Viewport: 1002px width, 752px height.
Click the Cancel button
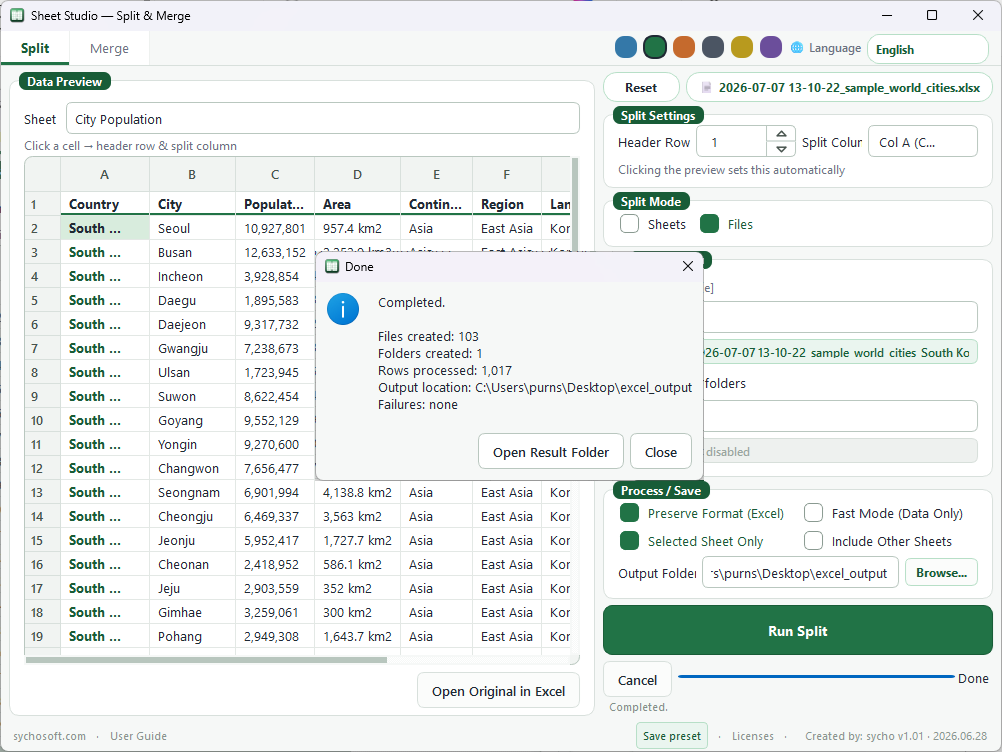[x=637, y=680]
